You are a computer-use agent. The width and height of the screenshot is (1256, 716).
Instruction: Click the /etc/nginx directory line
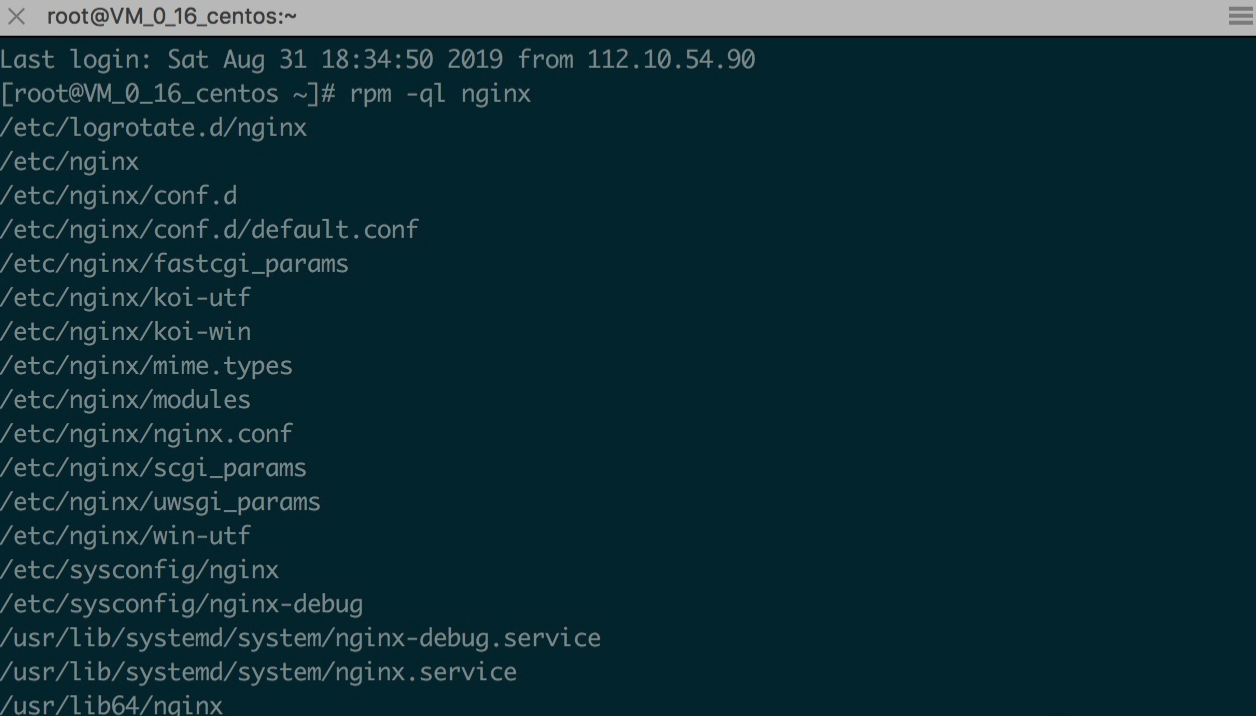click(x=70, y=161)
